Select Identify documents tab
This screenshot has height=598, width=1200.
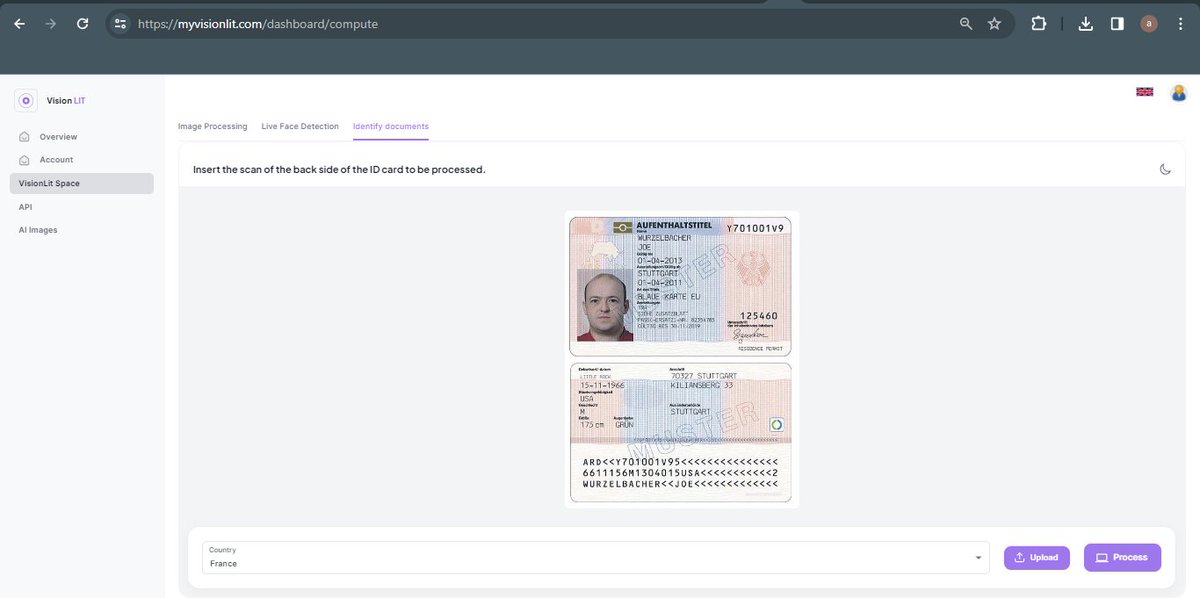pos(391,127)
